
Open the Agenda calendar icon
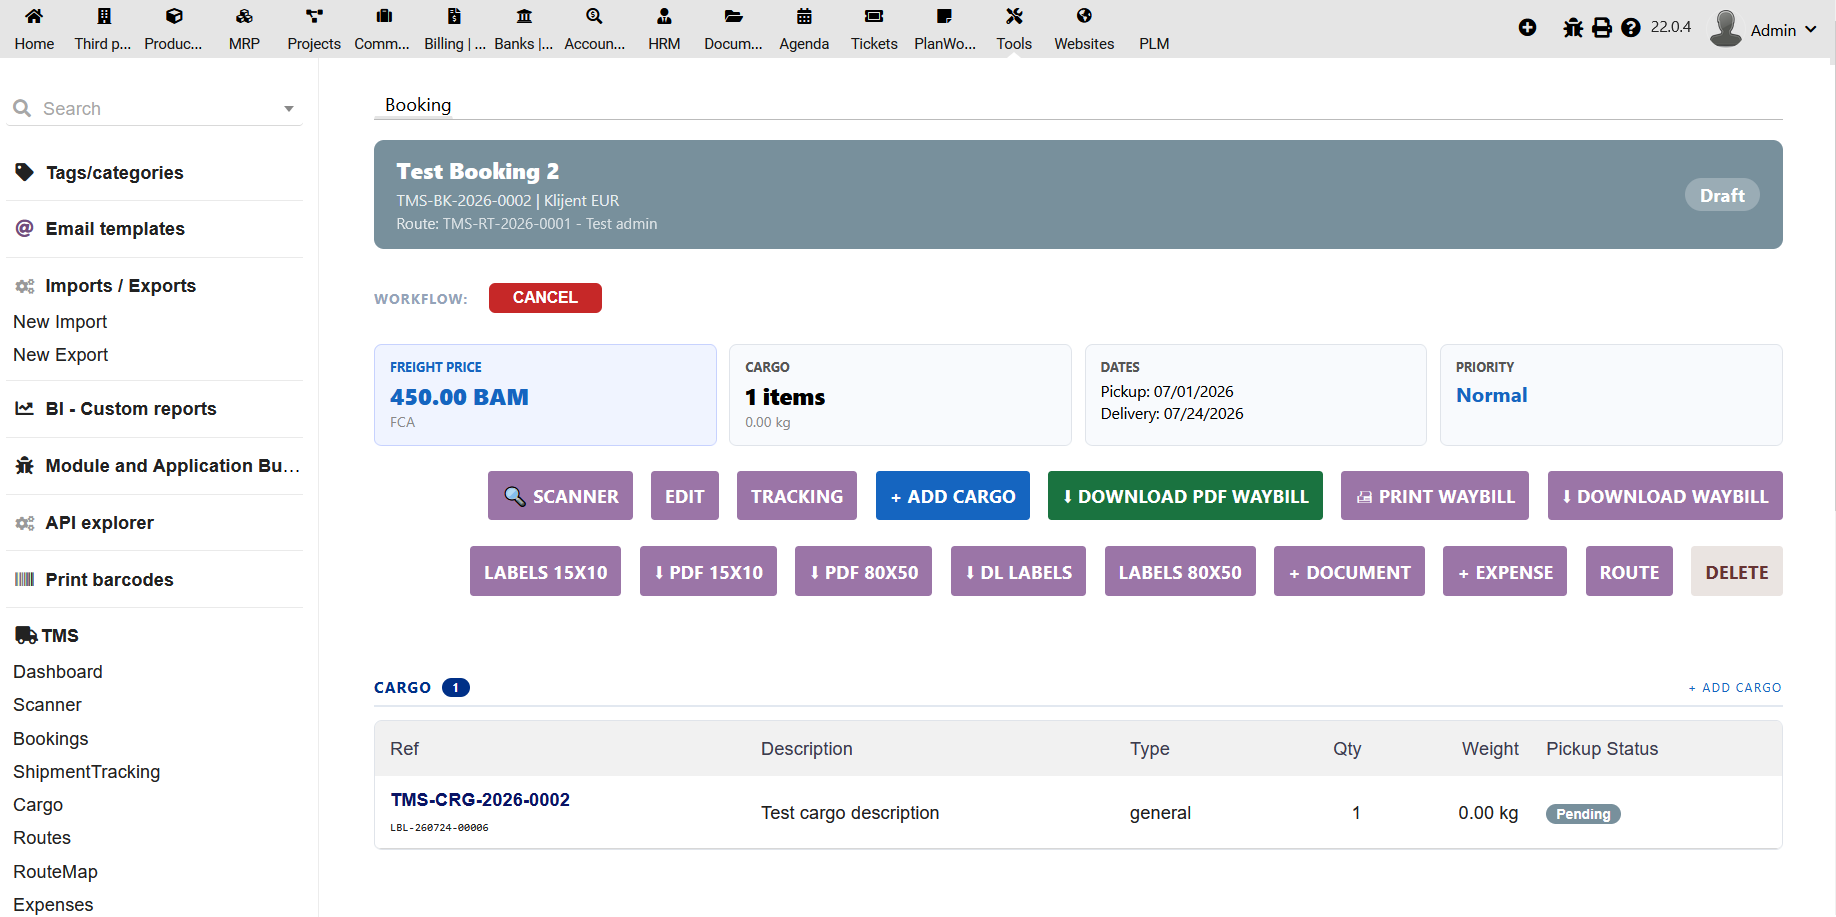(x=804, y=16)
